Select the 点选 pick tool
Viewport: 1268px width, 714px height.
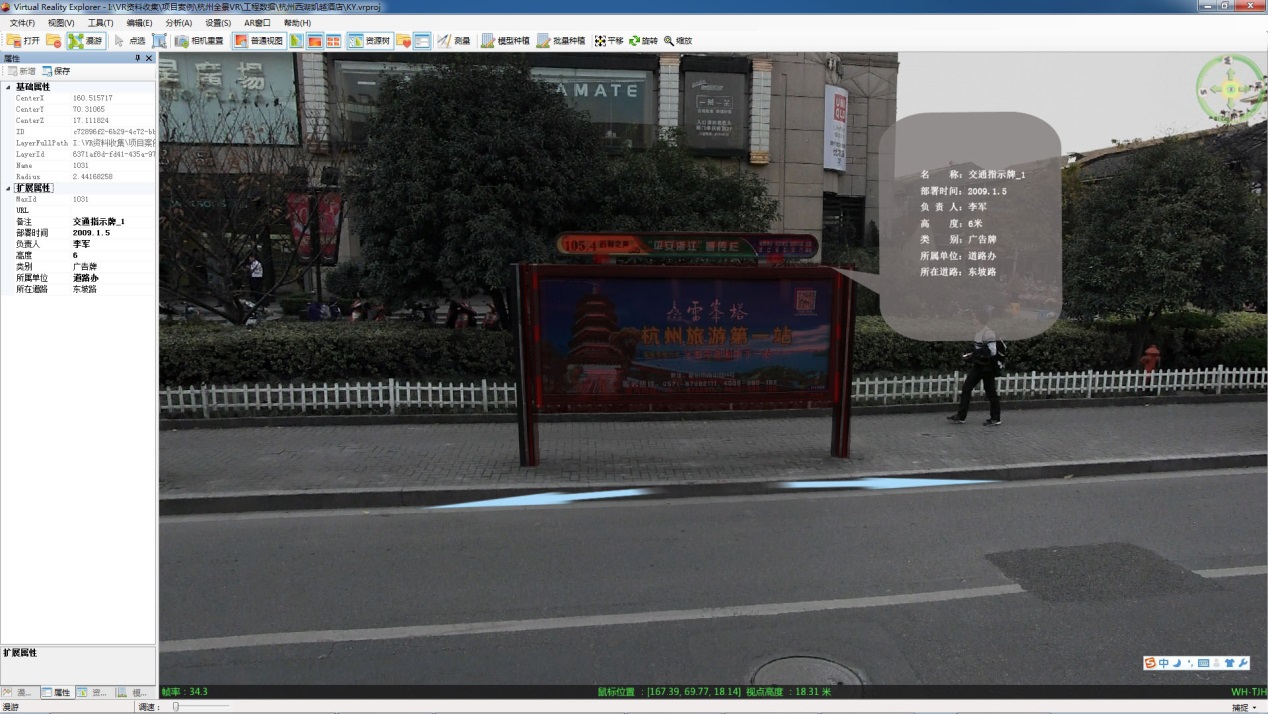tap(130, 41)
